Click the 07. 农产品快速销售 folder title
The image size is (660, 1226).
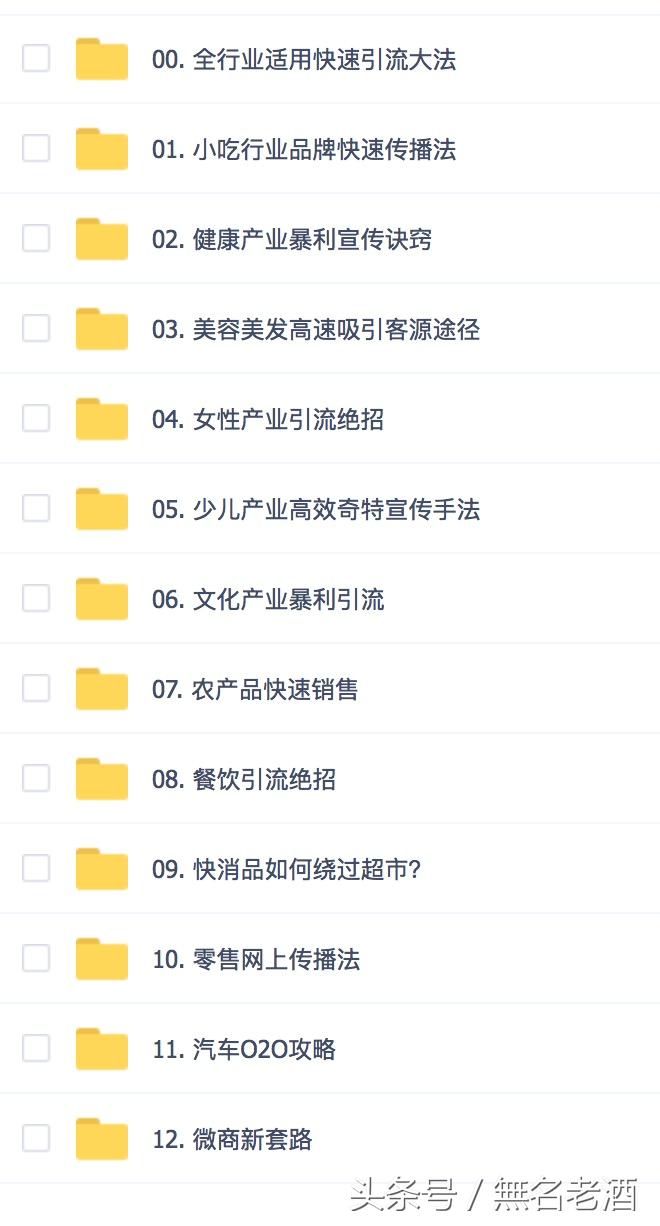(255, 690)
